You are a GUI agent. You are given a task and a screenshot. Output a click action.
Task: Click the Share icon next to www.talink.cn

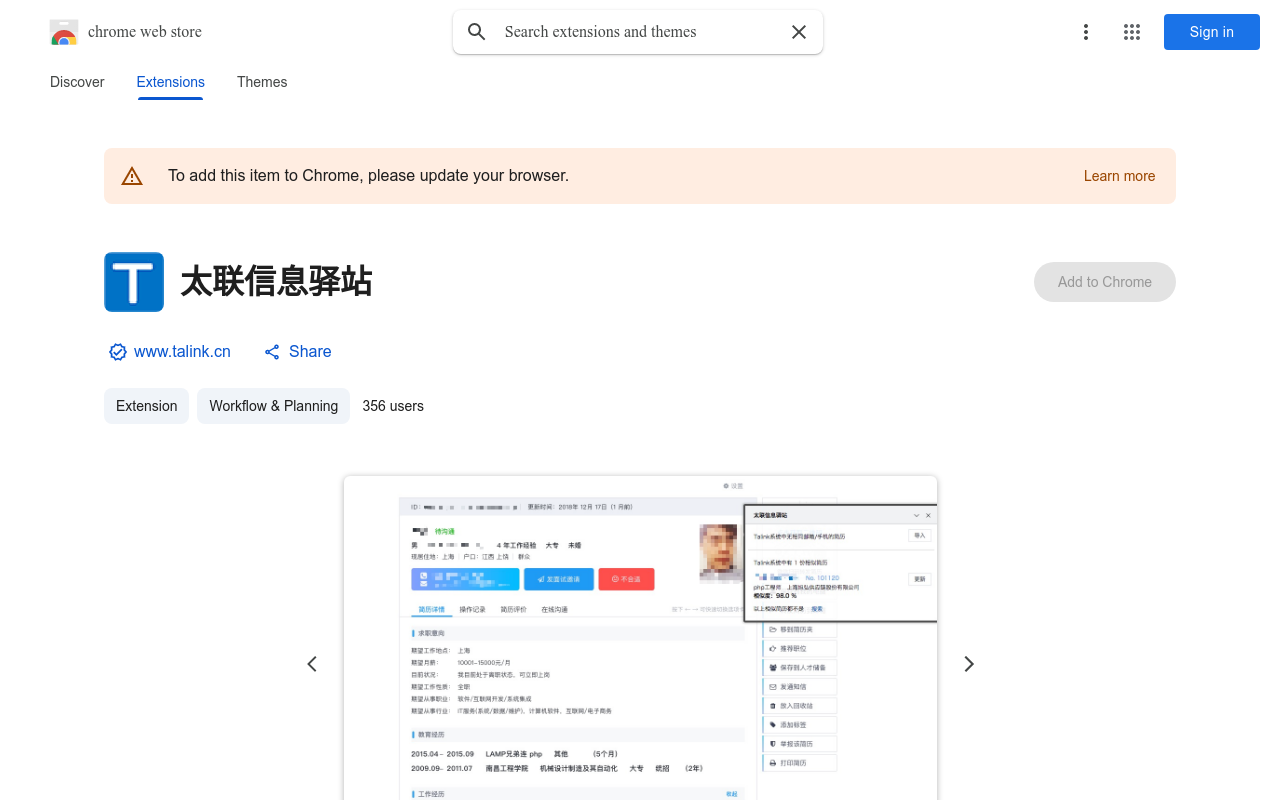click(x=271, y=352)
